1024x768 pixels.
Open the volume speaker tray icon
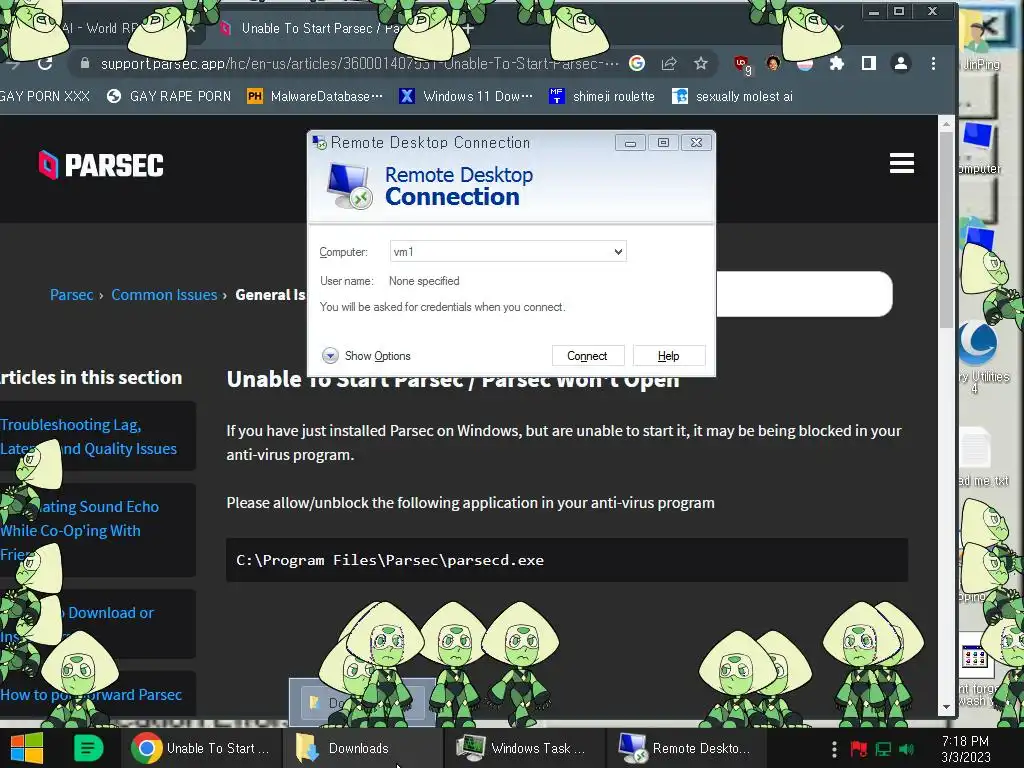pos(906,749)
